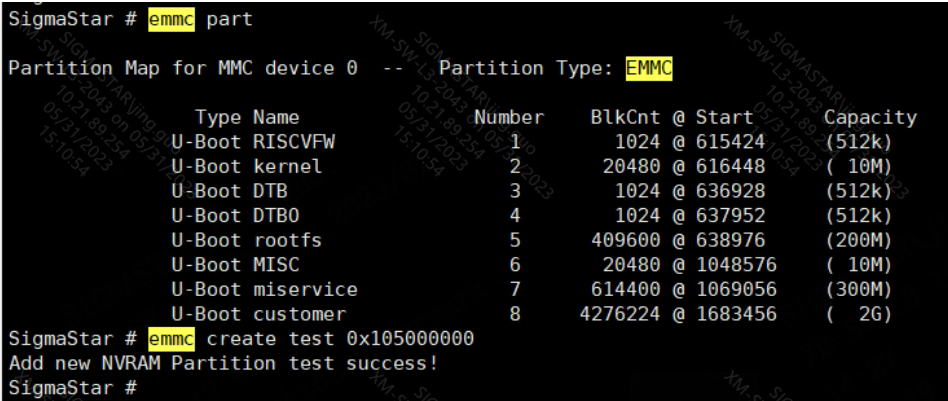
Task: Click the customer partition name
Action: (x=299, y=314)
